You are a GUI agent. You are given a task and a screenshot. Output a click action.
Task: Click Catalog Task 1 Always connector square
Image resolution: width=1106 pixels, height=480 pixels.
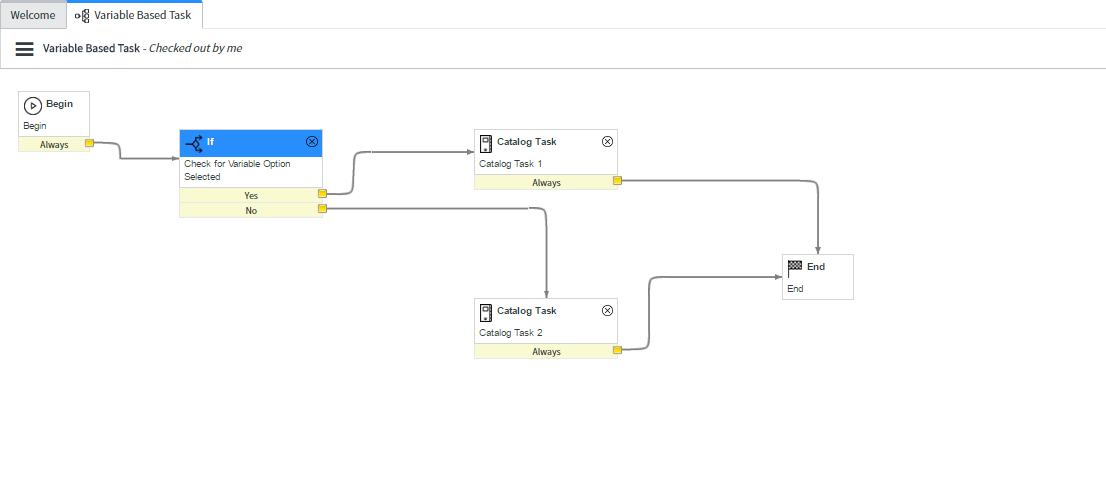[617, 182]
